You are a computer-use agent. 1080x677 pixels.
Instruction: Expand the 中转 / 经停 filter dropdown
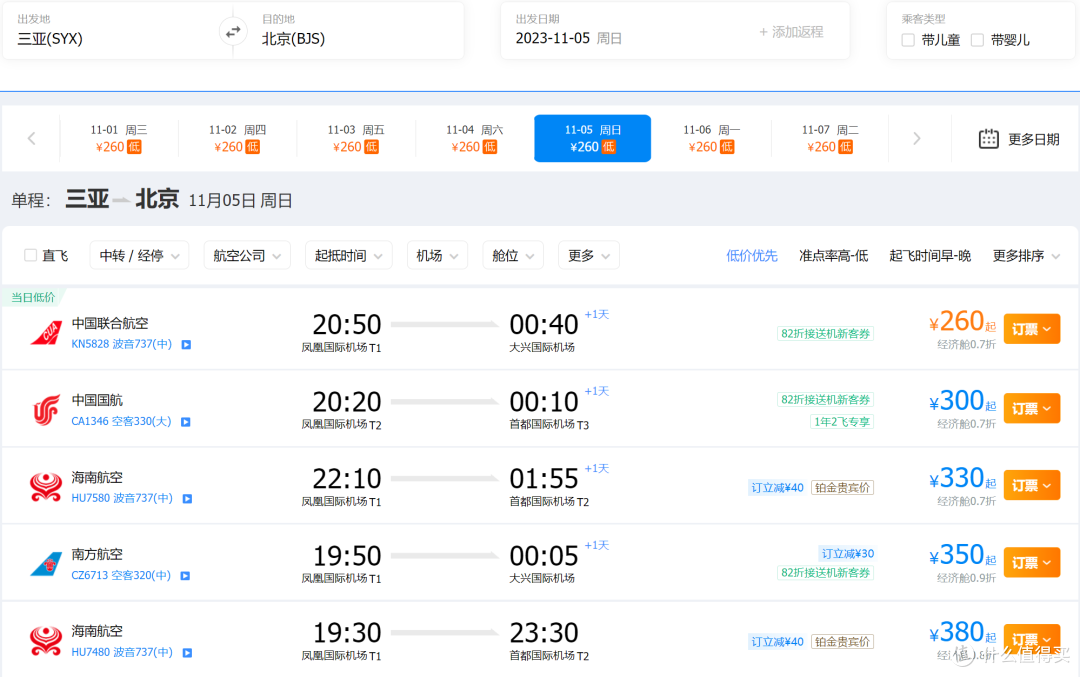pyautogui.click(x=139, y=256)
